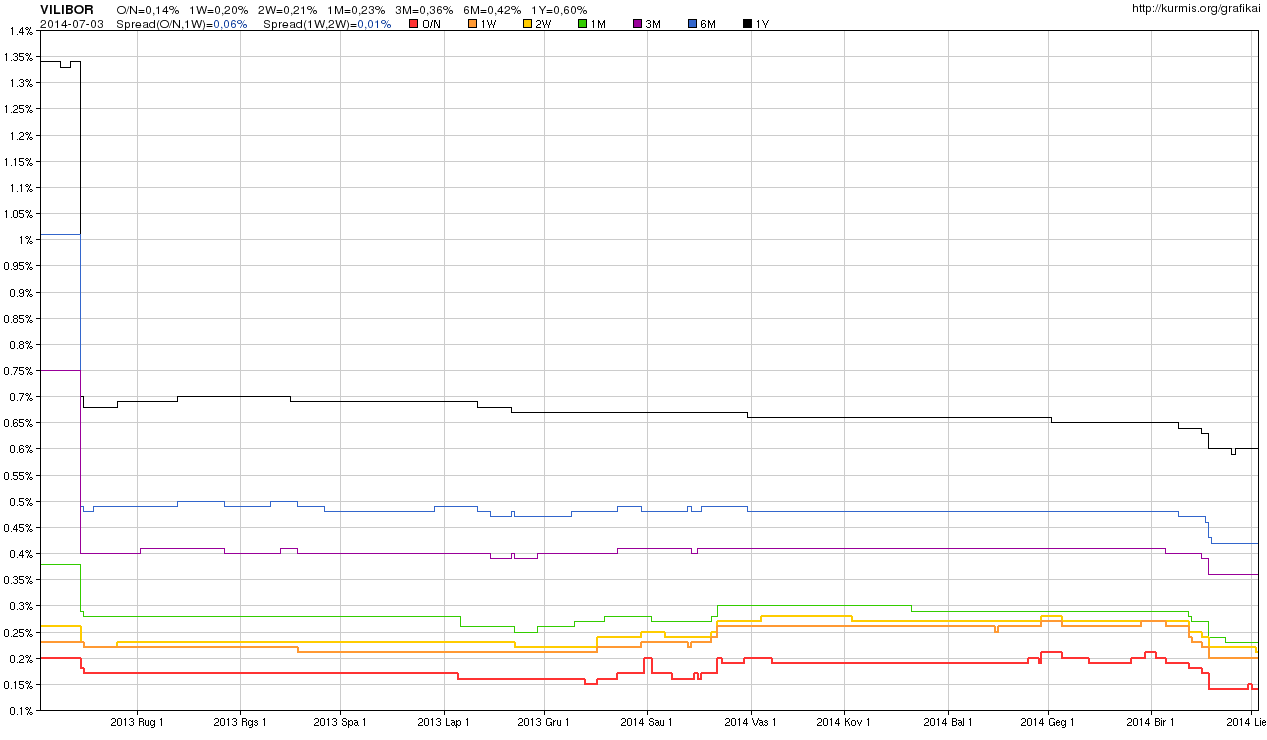
Task: Click the 2014 Vas 1 x-axis label
Action: [750, 722]
